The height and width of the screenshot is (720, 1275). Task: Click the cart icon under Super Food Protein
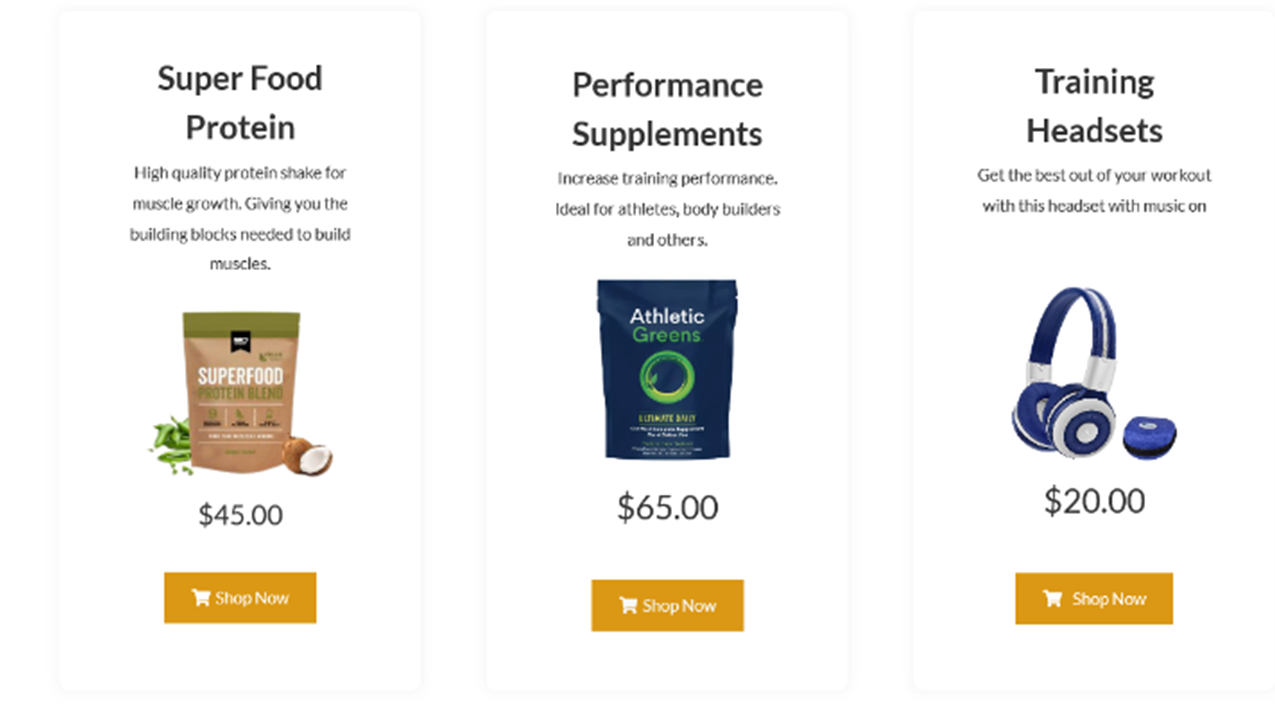[x=201, y=598]
